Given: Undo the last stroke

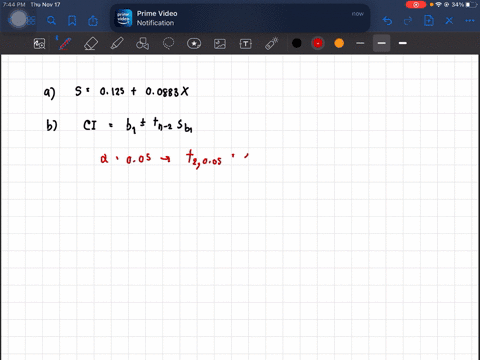Looking at the screenshot, I should coord(387,21).
